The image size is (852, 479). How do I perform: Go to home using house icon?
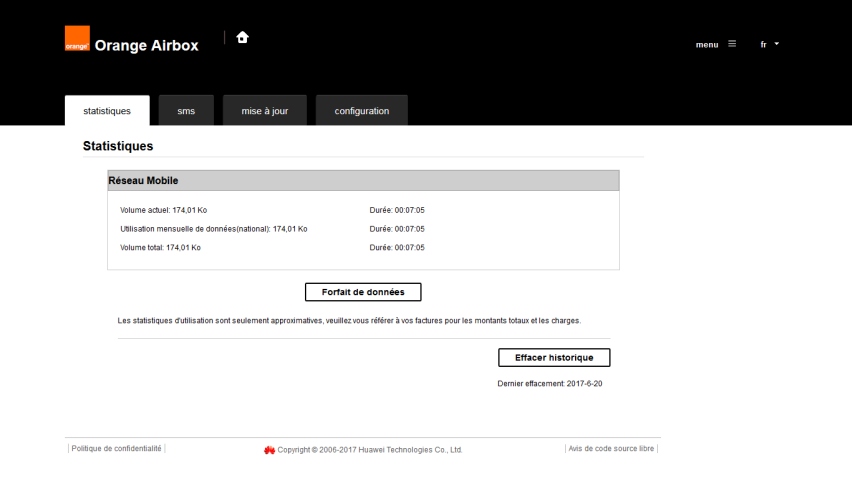pos(242,37)
